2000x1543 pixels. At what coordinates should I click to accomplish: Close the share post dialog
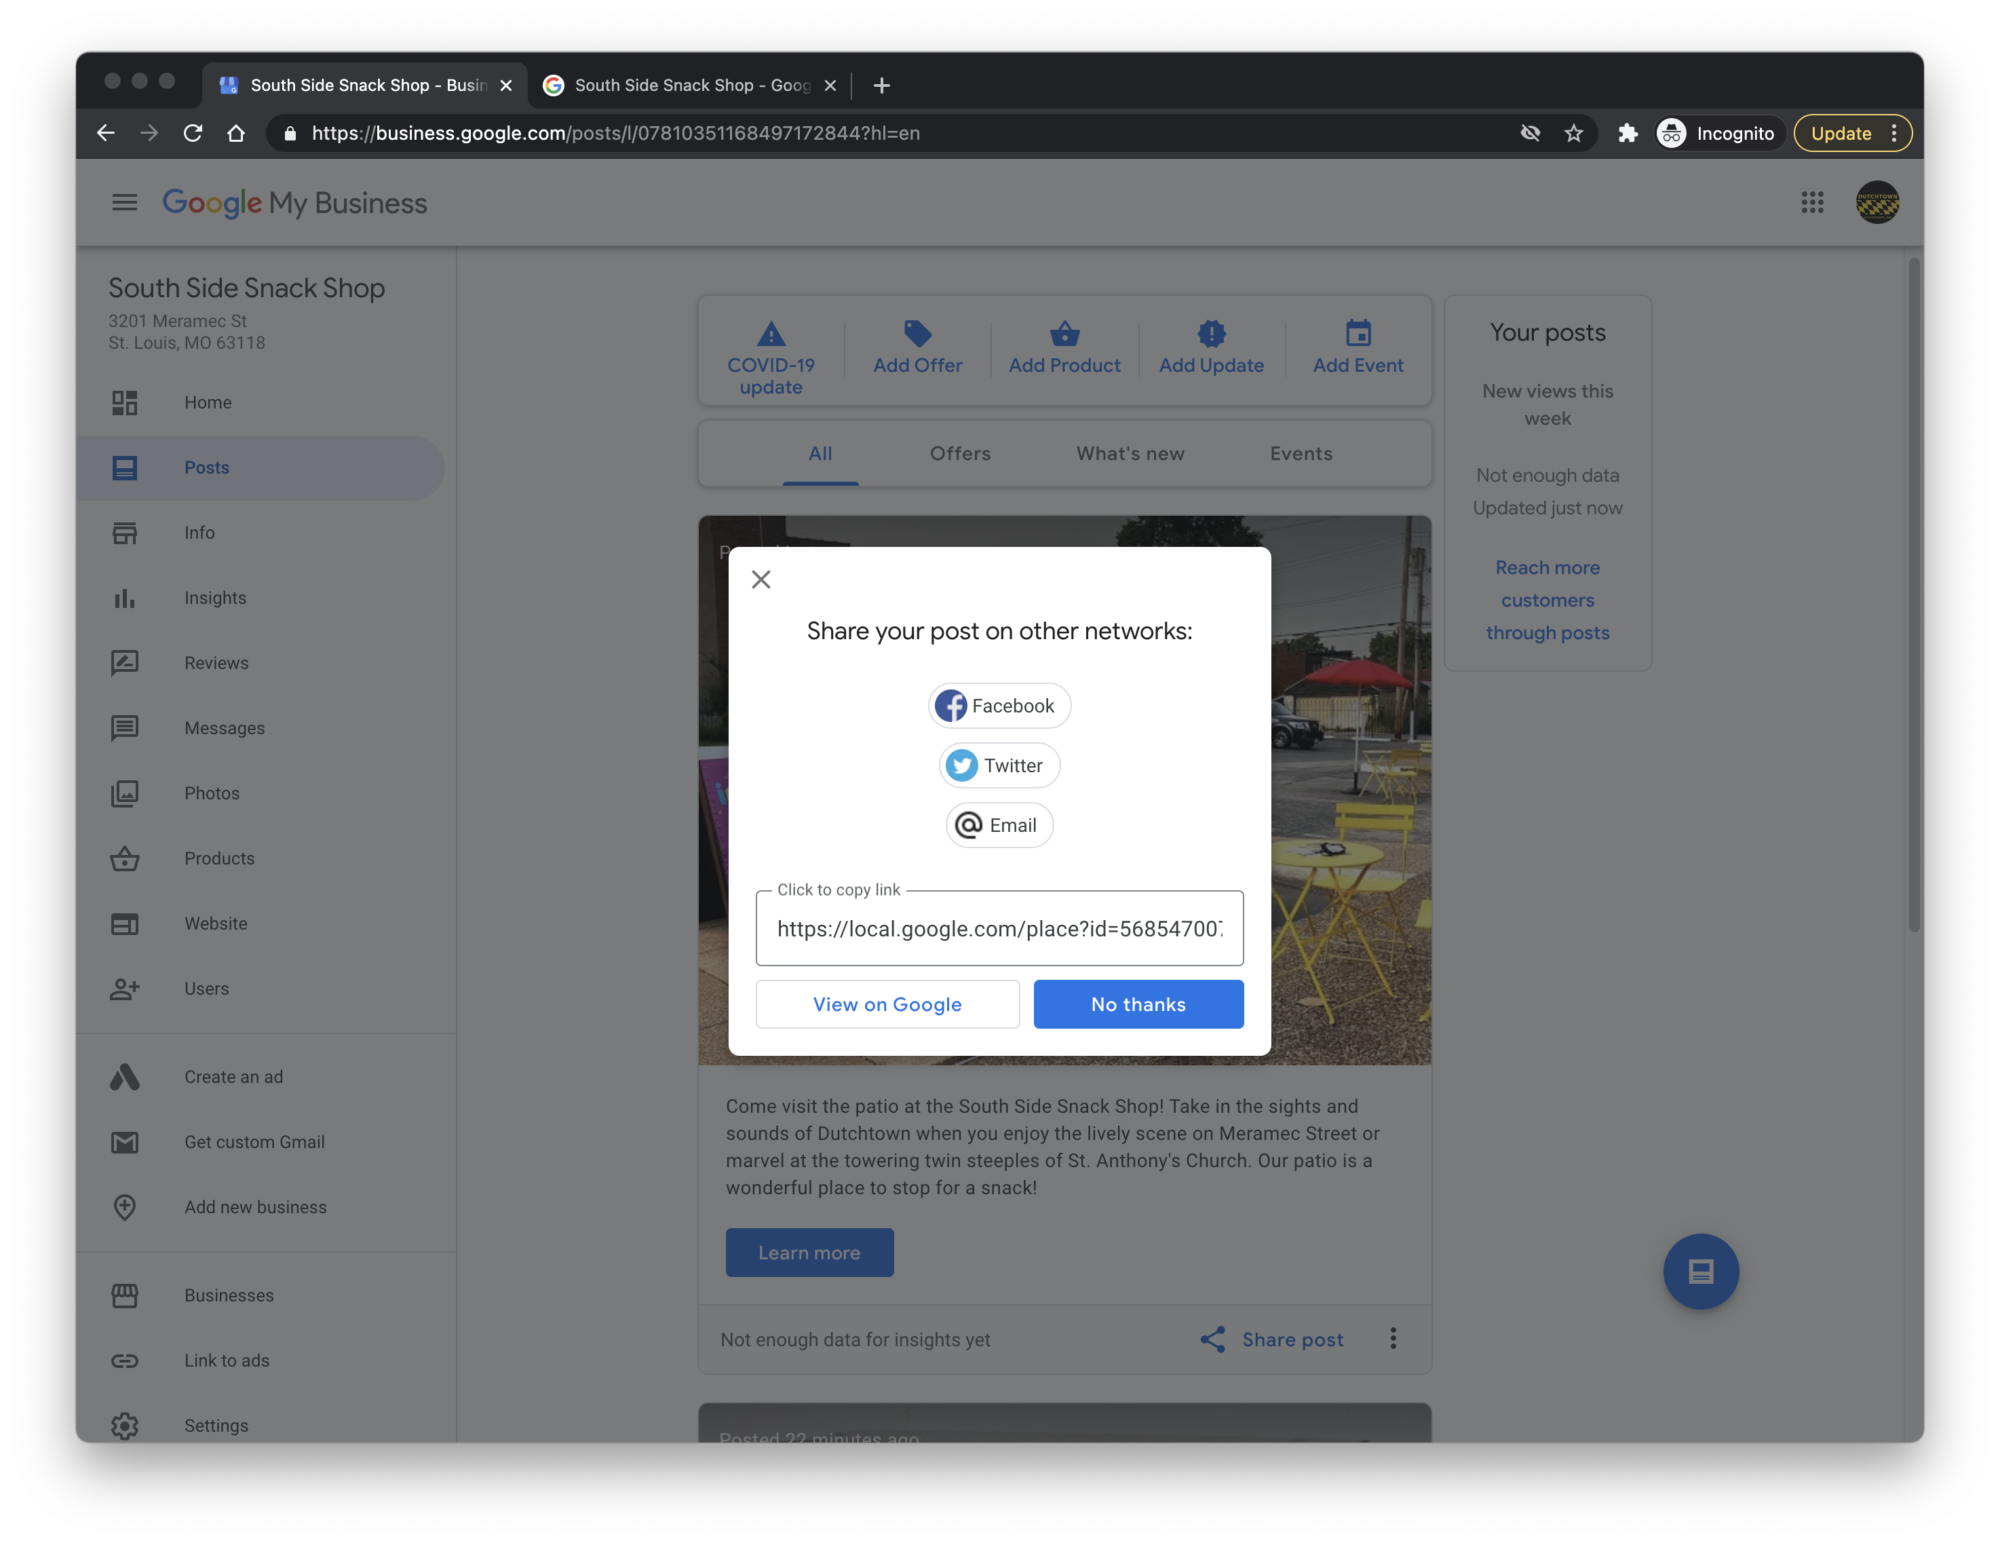pyautogui.click(x=761, y=580)
